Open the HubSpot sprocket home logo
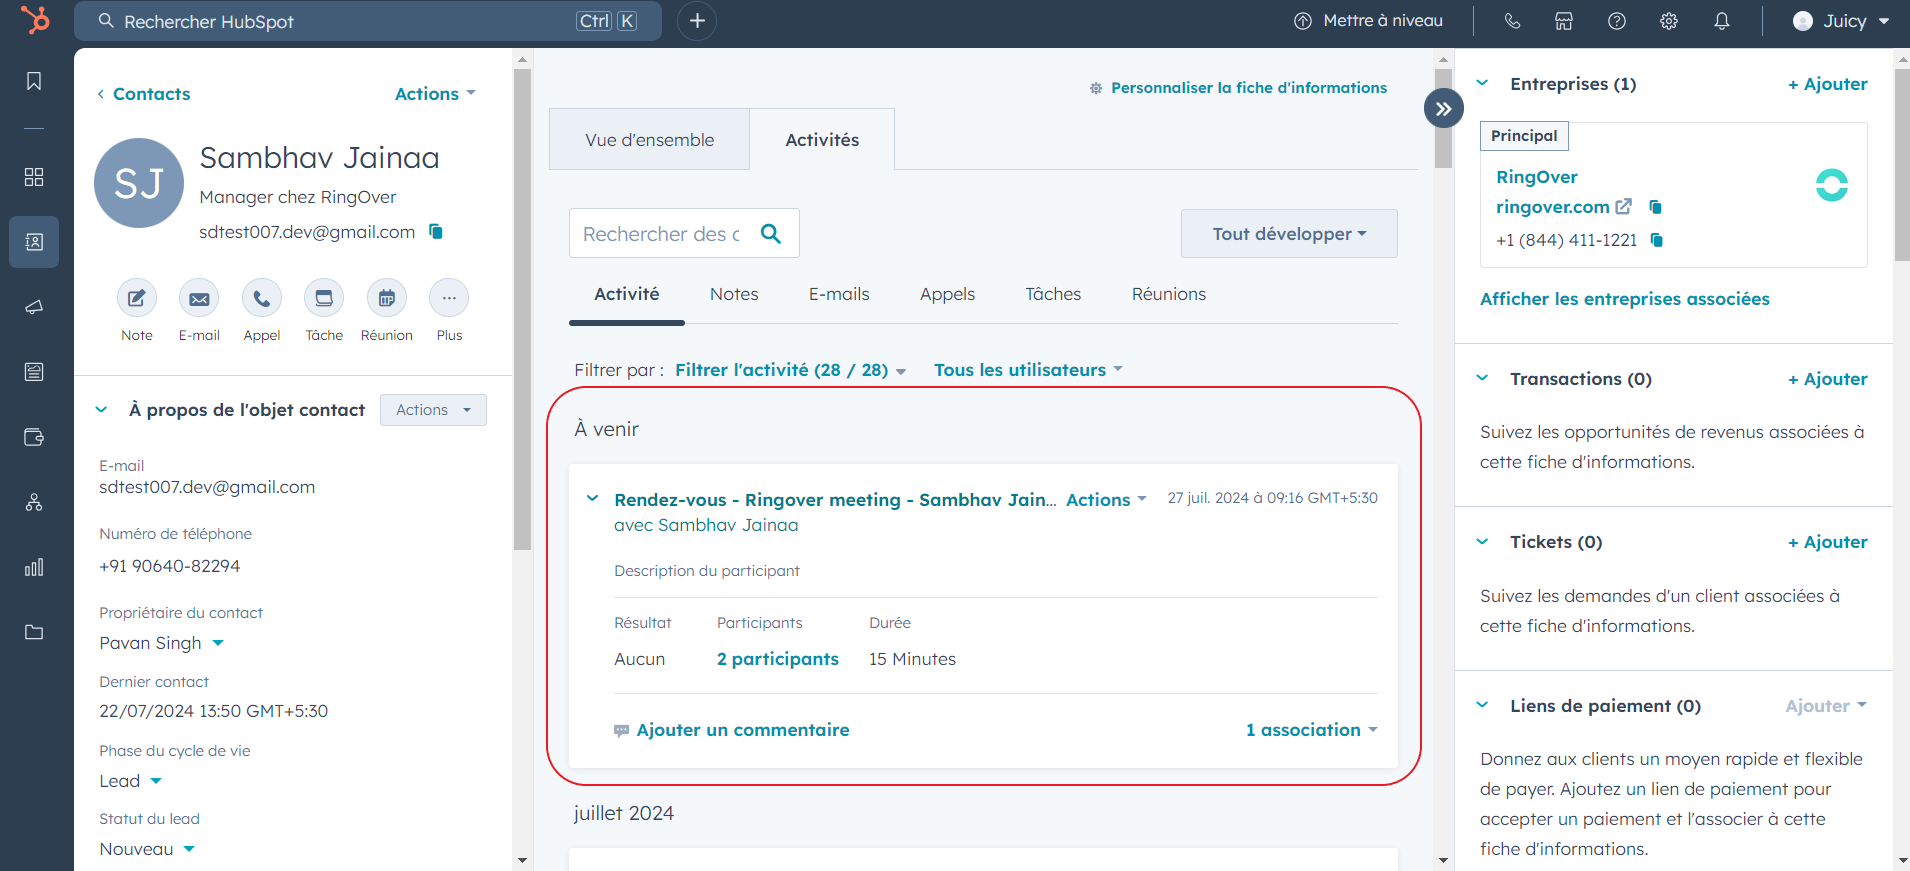Image resolution: width=1910 pixels, height=871 pixels. point(35,20)
